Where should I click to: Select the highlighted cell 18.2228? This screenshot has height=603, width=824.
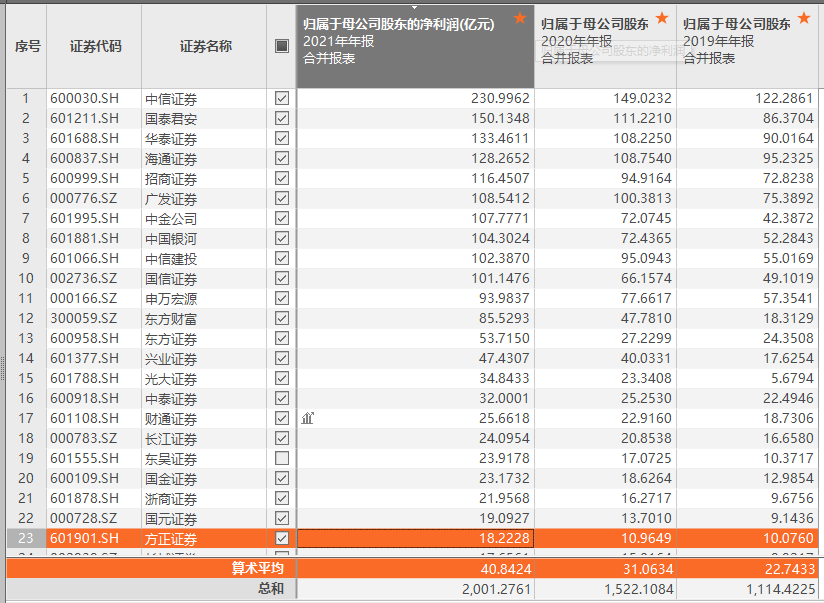point(416,538)
